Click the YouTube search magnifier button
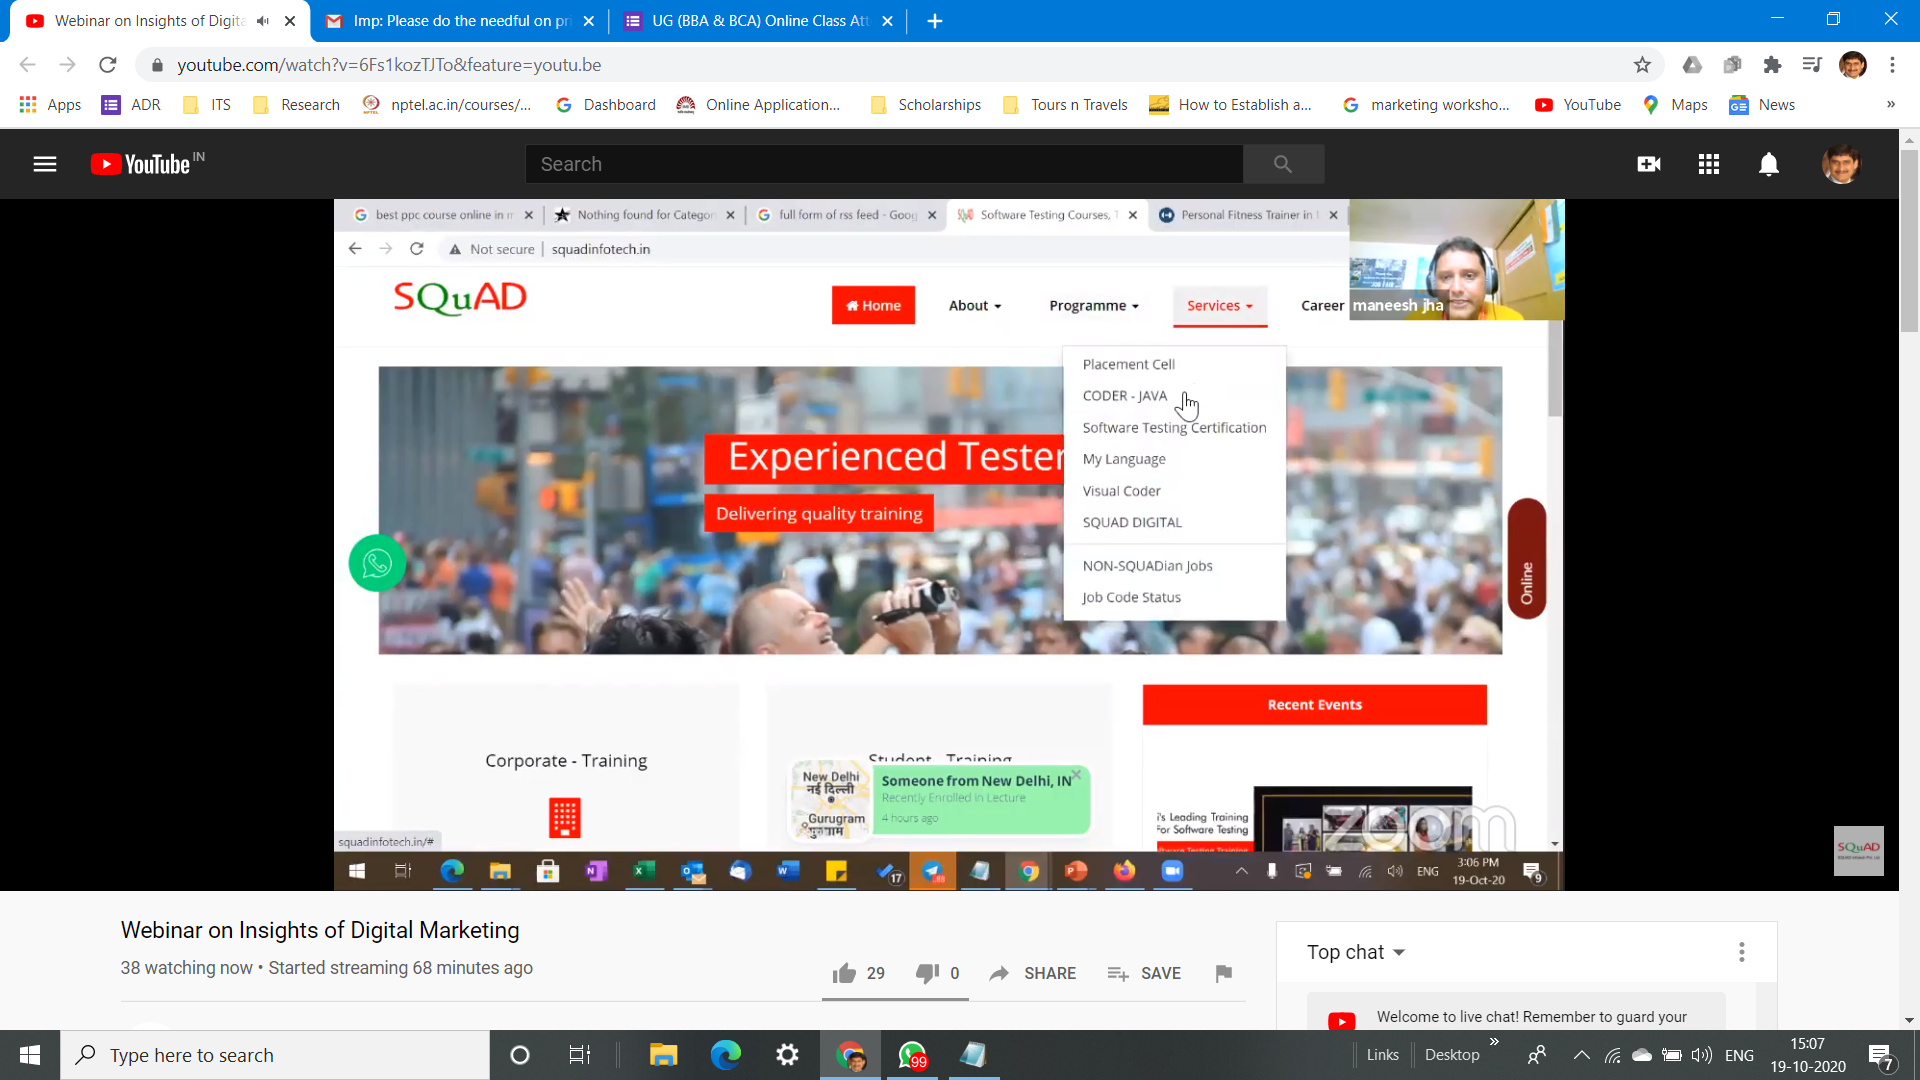Image resolution: width=1920 pixels, height=1080 pixels. click(x=1283, y=164)
